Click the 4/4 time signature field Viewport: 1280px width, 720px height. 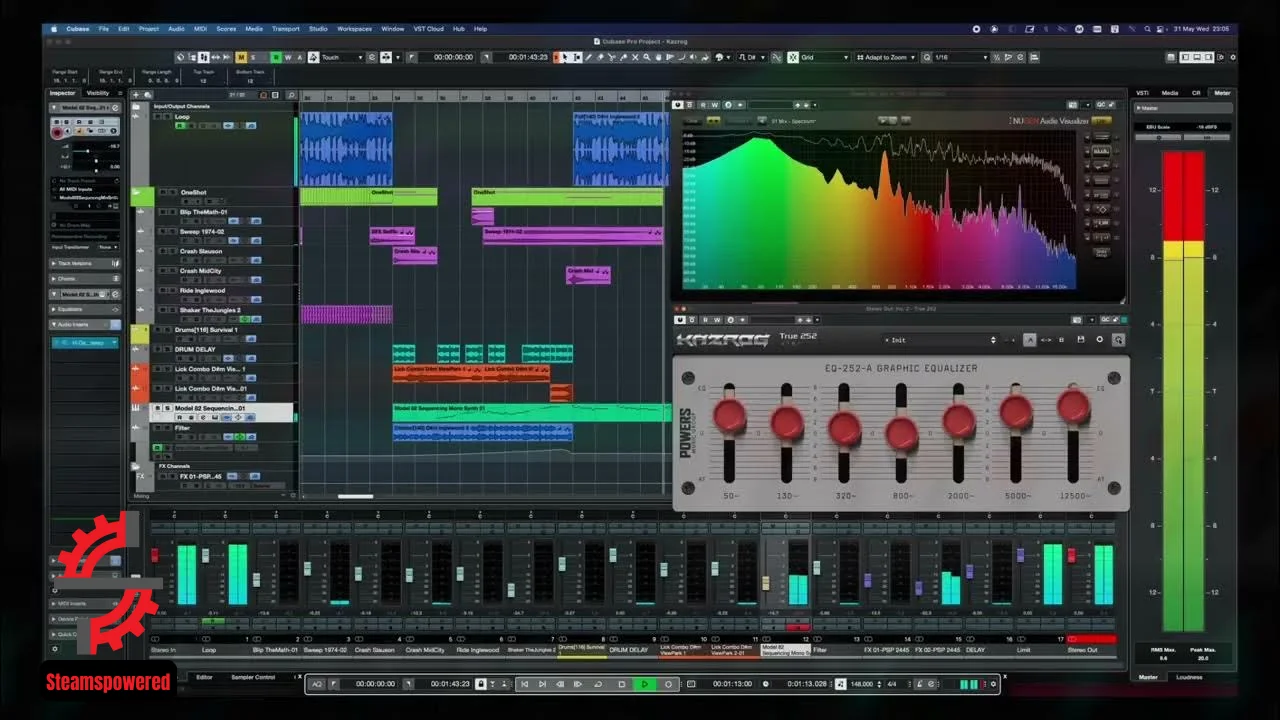(x=892, y=684)
